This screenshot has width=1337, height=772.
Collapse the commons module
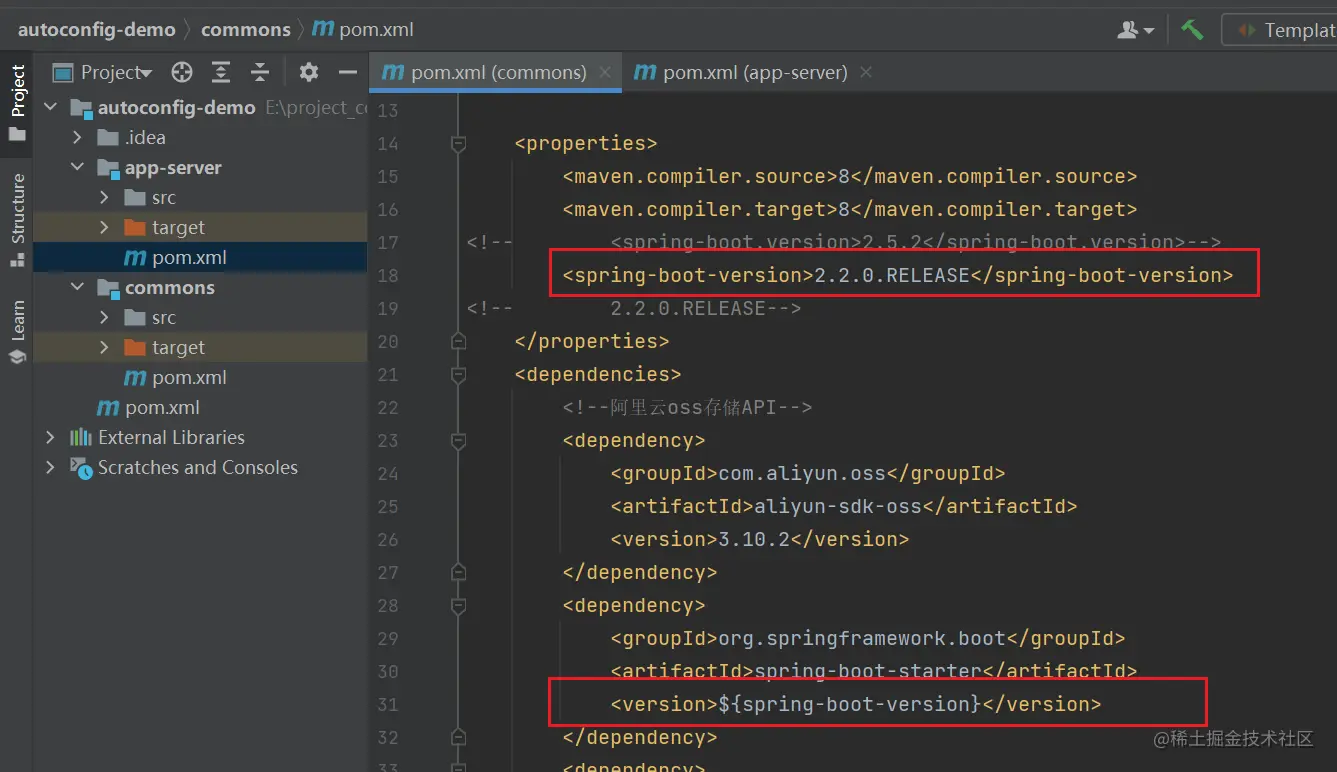tap(77, 287)
